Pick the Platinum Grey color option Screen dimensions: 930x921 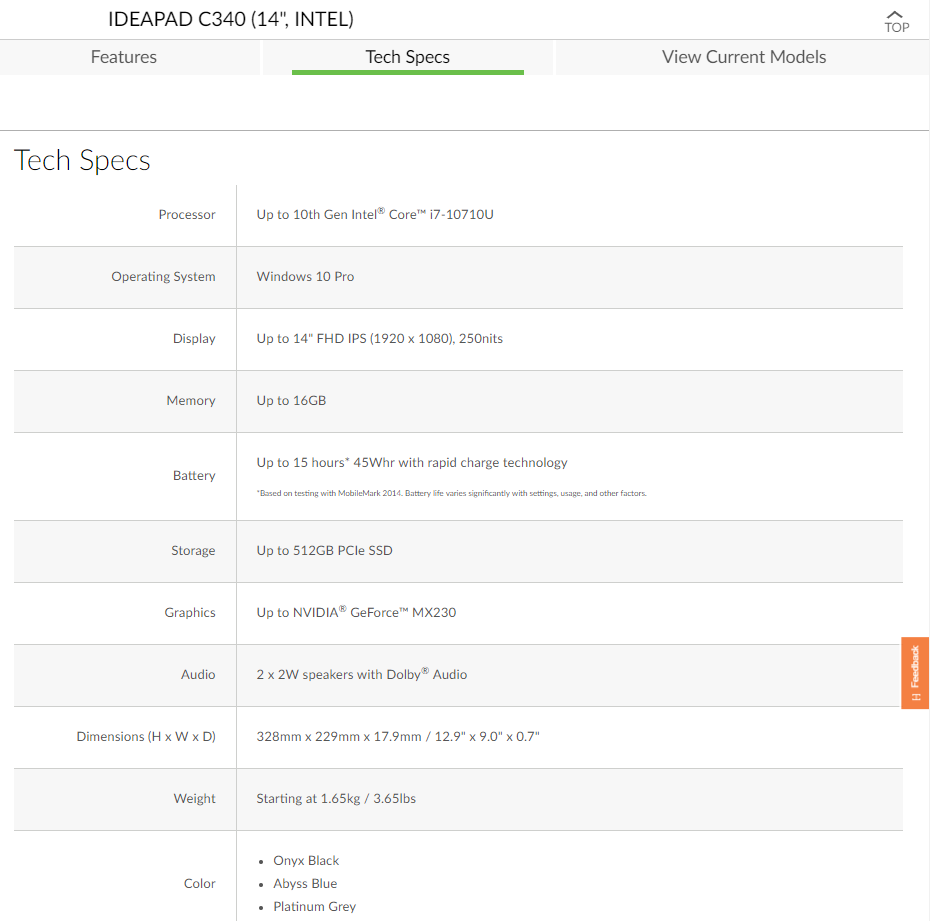[314, 906]
